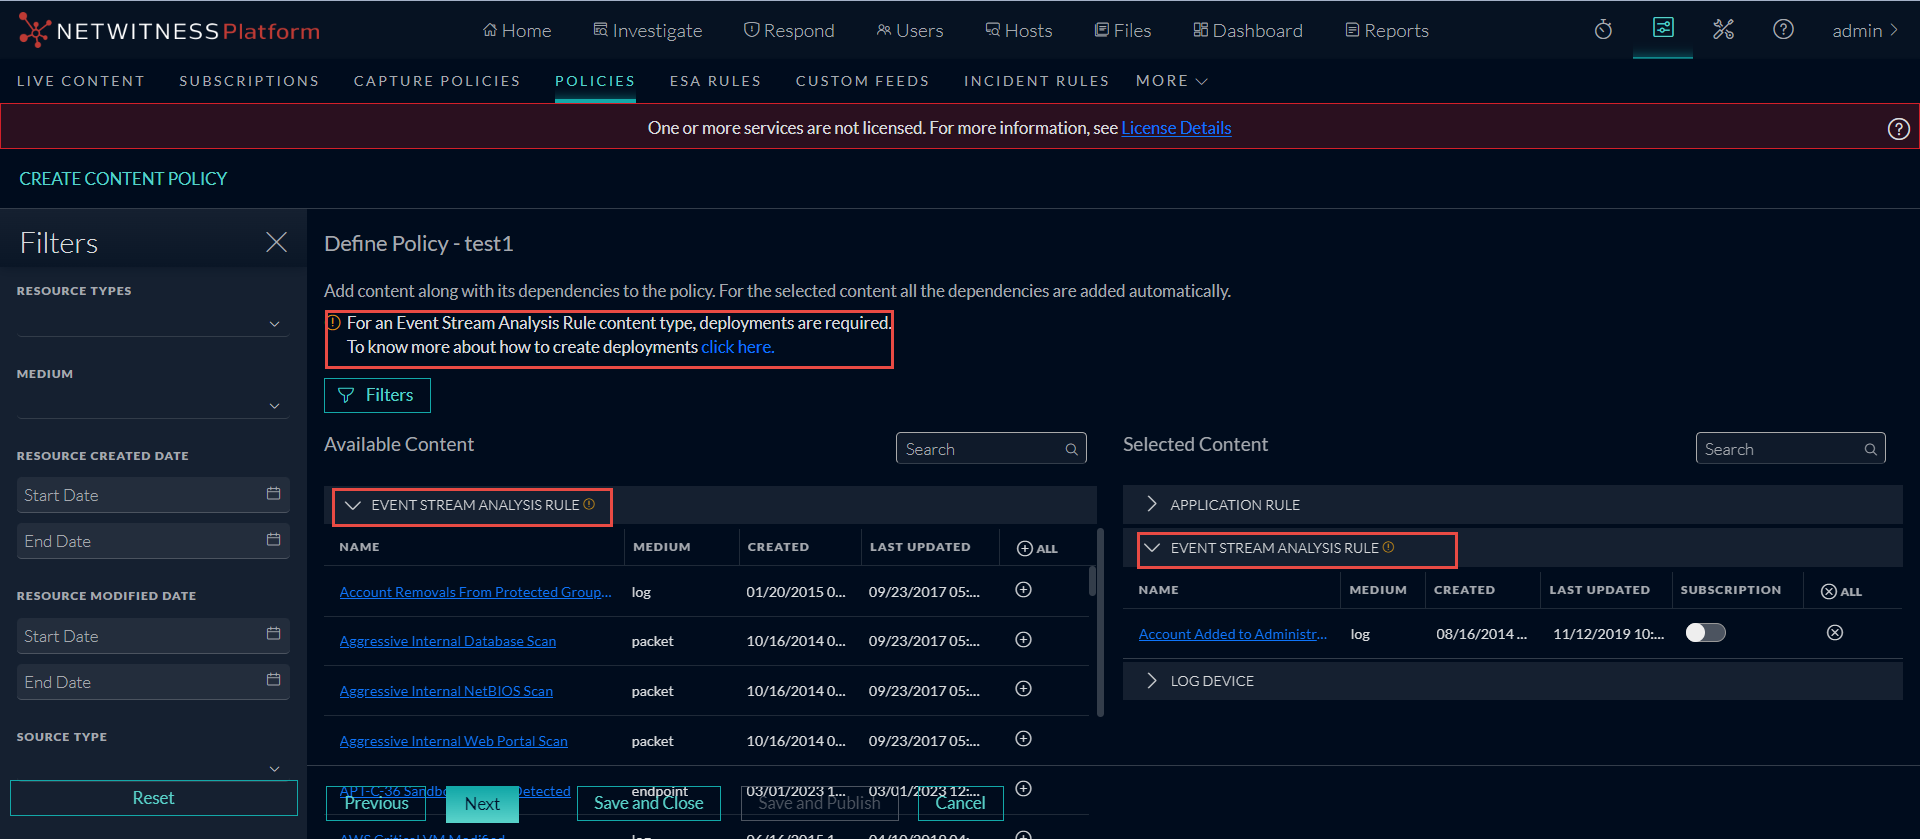The height and width of the screenshot is (839, 1920).
Task: Close the Filters panel with X
Action: (x=277, y=242)
